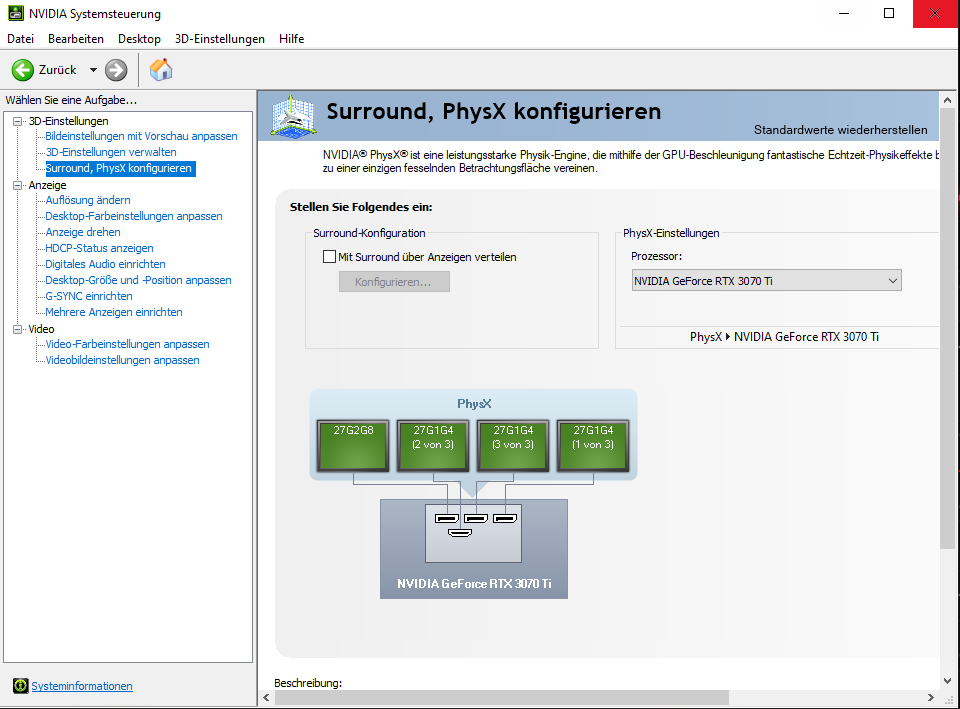
Task: Click the vertical scrollbar down arrow
Action: [947, 680]
